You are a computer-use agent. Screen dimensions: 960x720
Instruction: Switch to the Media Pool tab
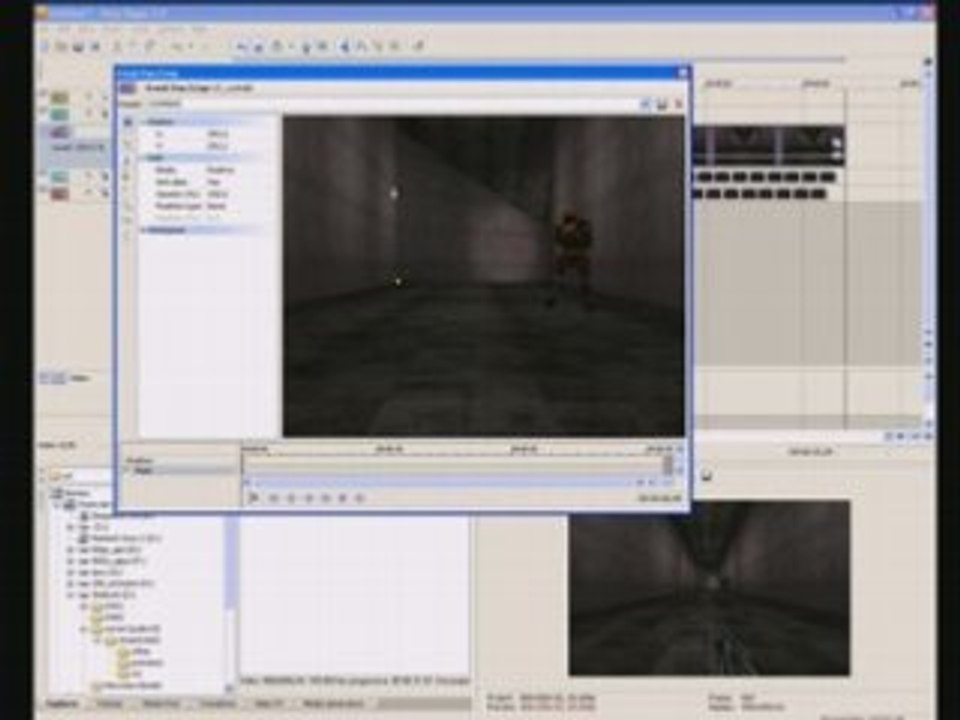pyautogui.click(x=161, y=703)
